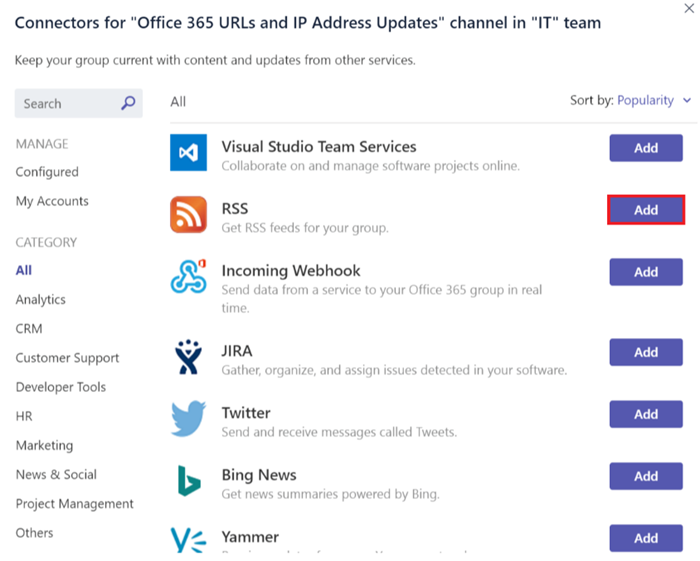Click the Visual Studio Team Services title
This screenshot has height=561, width=700.
[x=319, y=147]
